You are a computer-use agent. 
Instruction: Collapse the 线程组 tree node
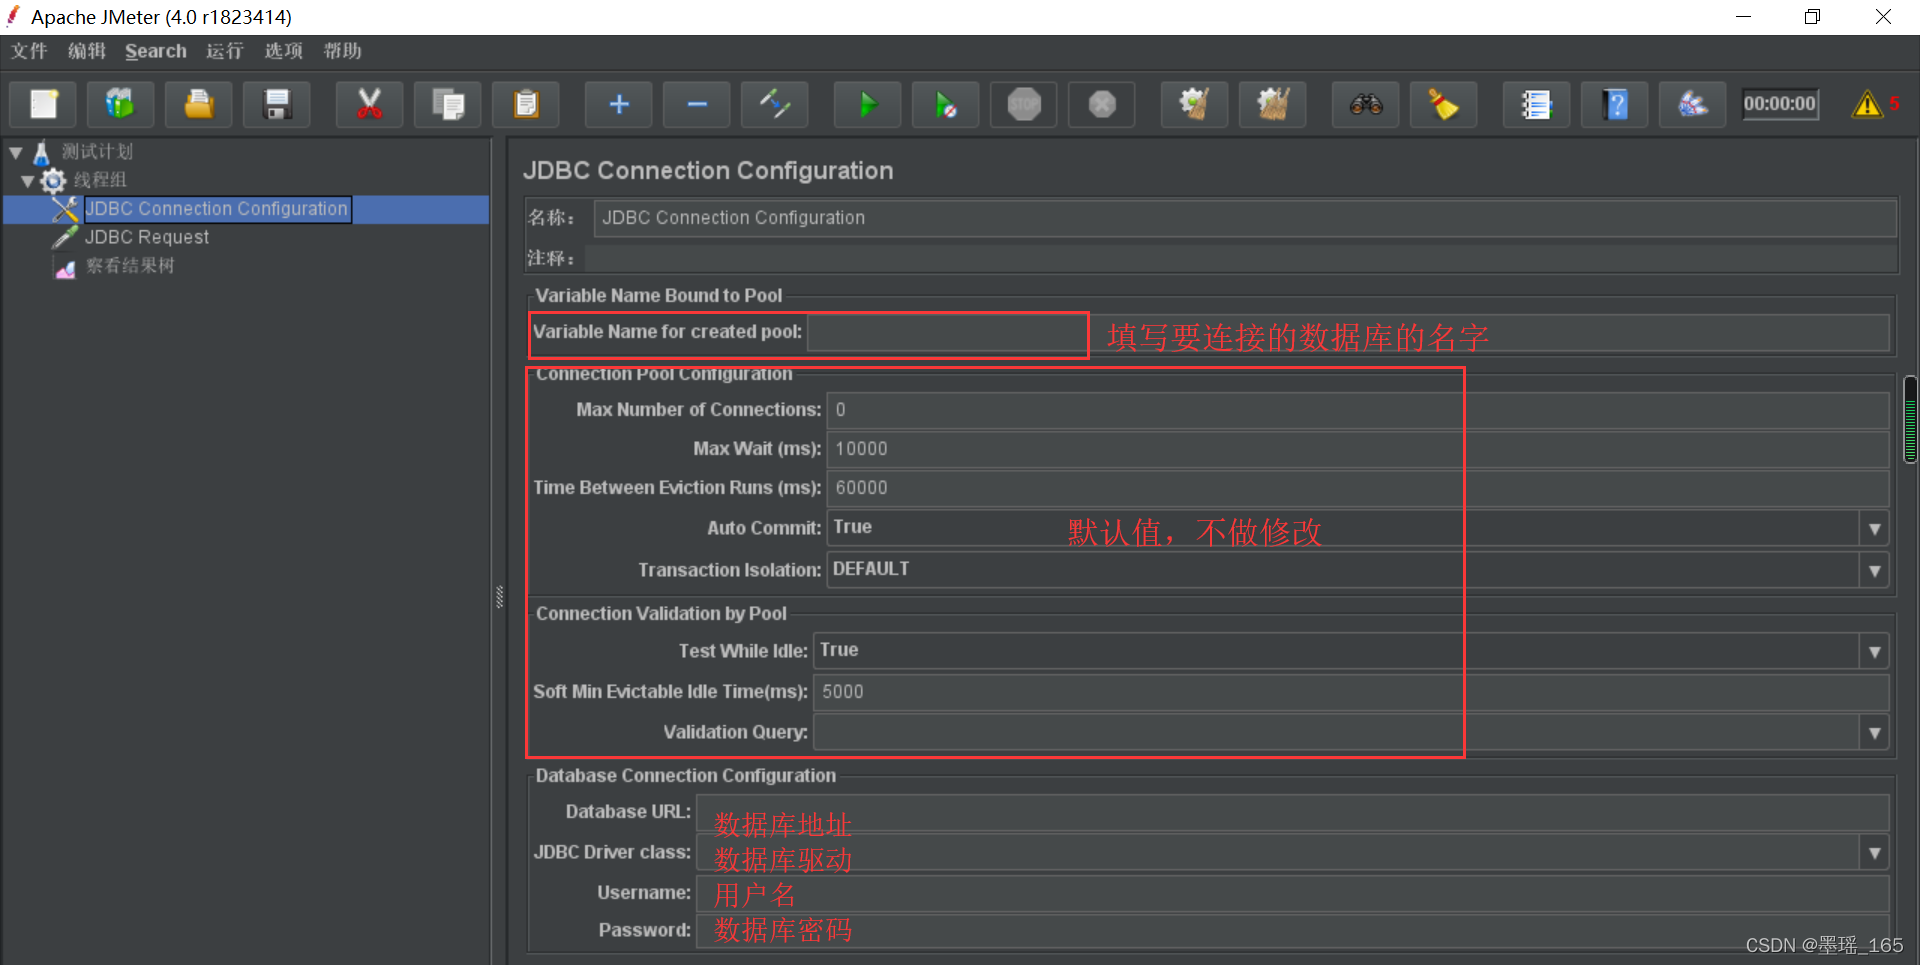tap(28, 180)
